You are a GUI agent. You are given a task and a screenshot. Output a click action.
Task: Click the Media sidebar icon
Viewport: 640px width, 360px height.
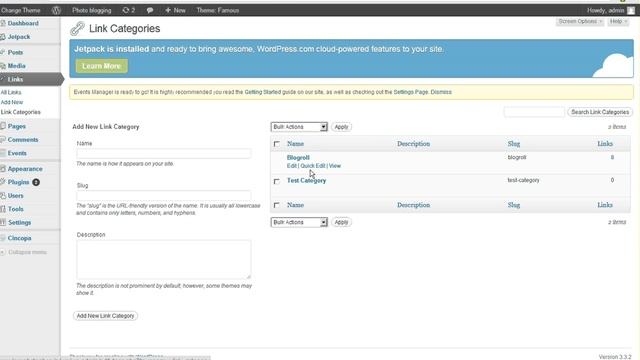(x=3, y=66)
